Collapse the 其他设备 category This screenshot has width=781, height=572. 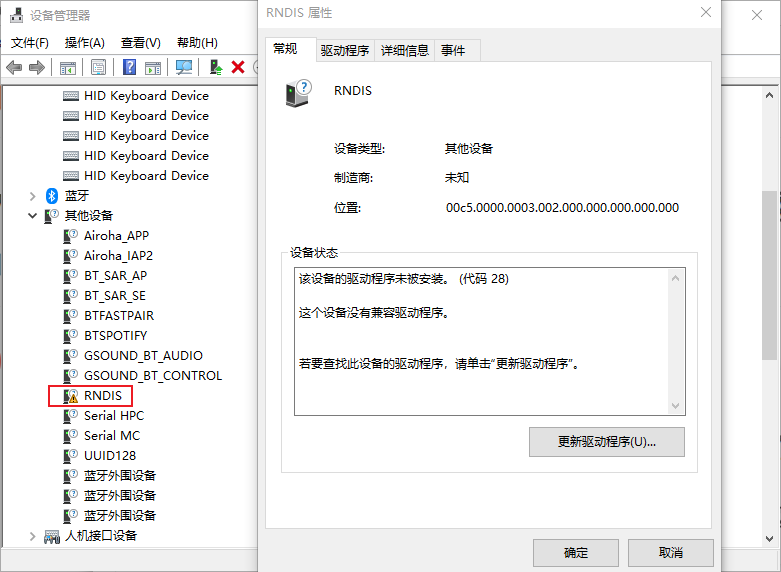point(32,216)
